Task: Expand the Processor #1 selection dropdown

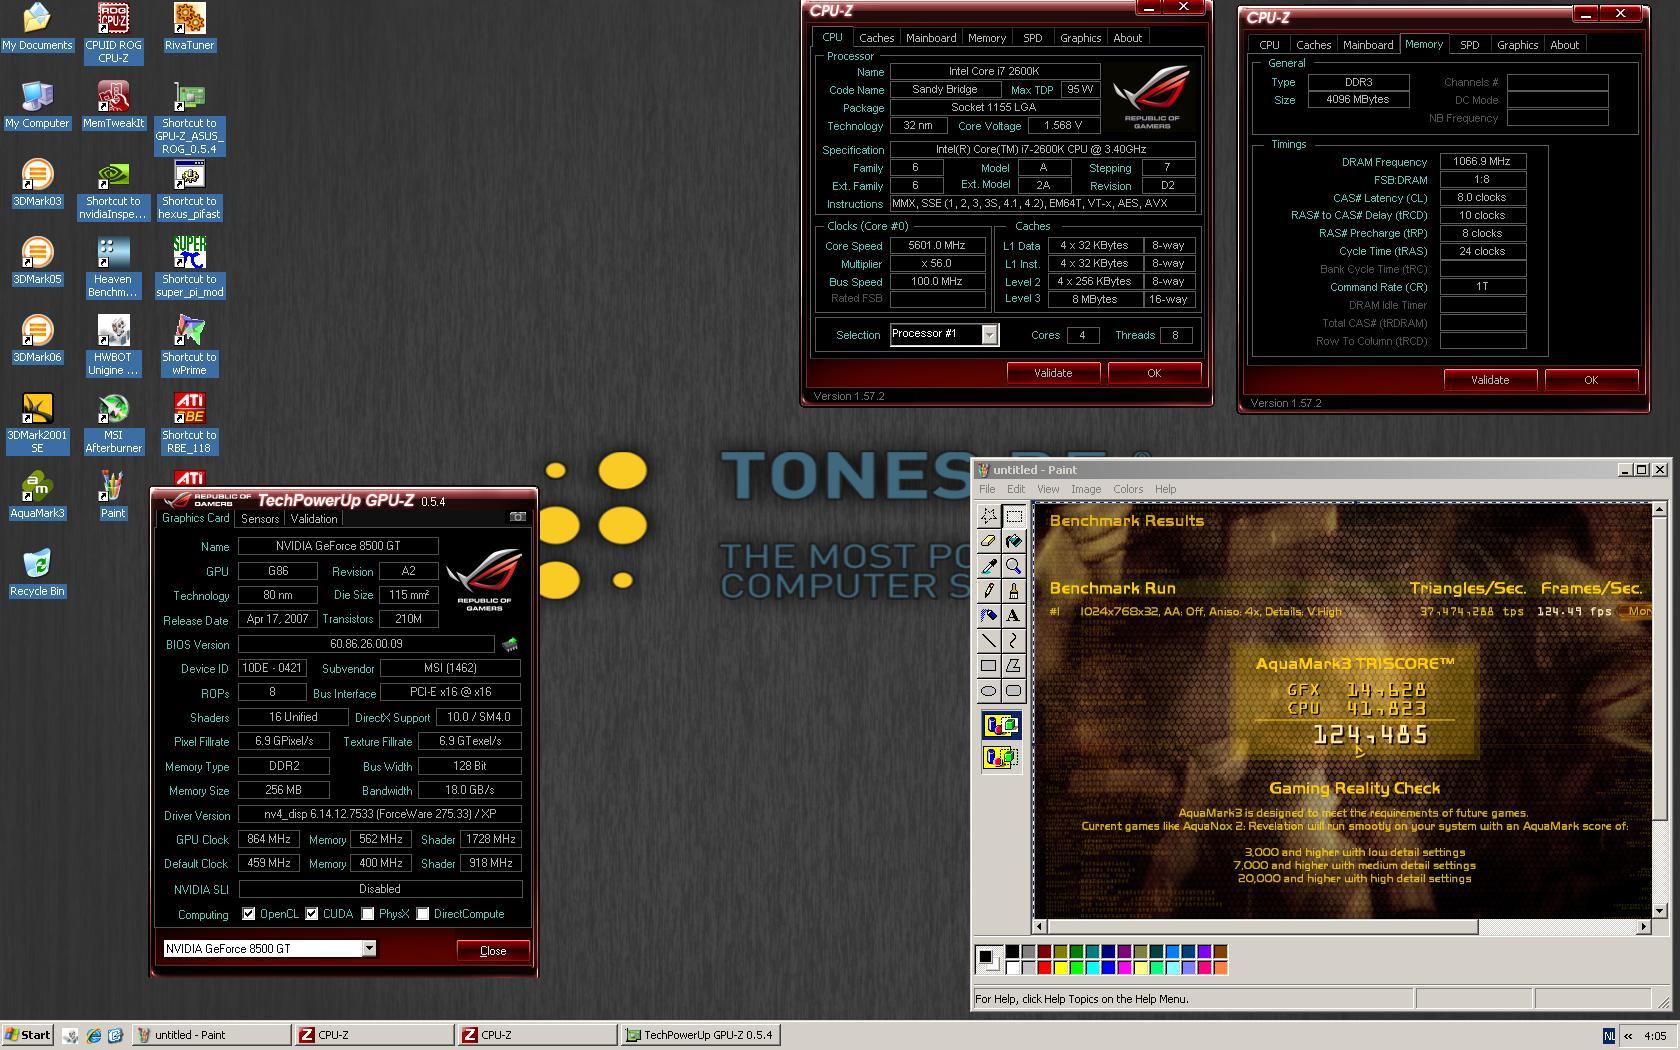Action: [x=989, y=335]
